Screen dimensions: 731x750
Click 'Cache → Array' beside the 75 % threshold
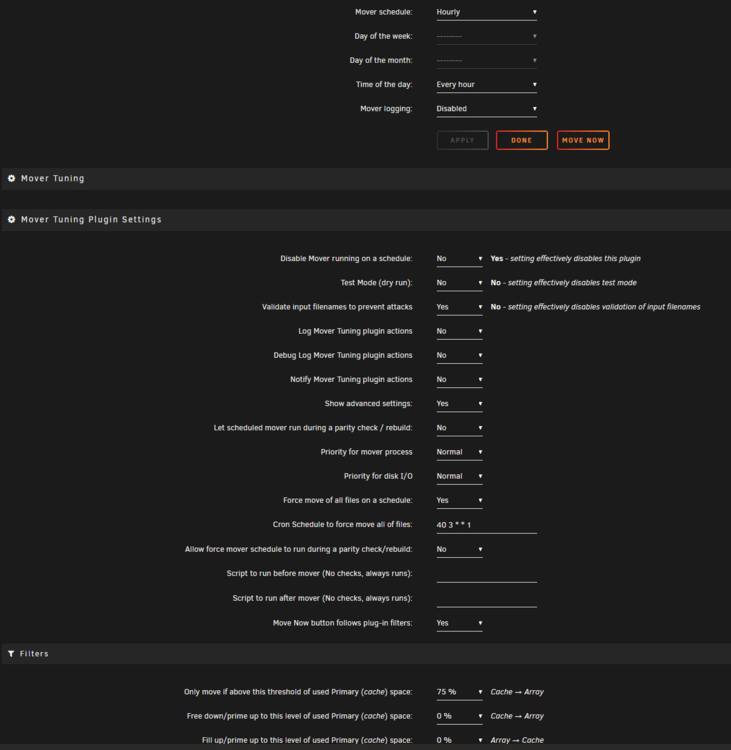[517, 692]
